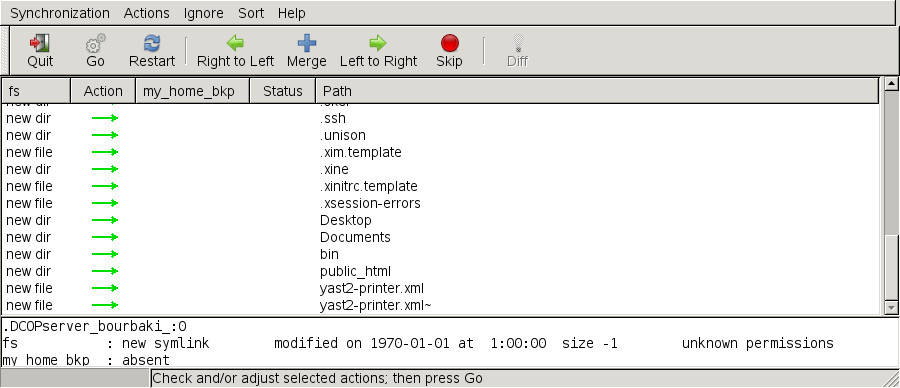Select the .xim.template file row

tap(440, 153)
